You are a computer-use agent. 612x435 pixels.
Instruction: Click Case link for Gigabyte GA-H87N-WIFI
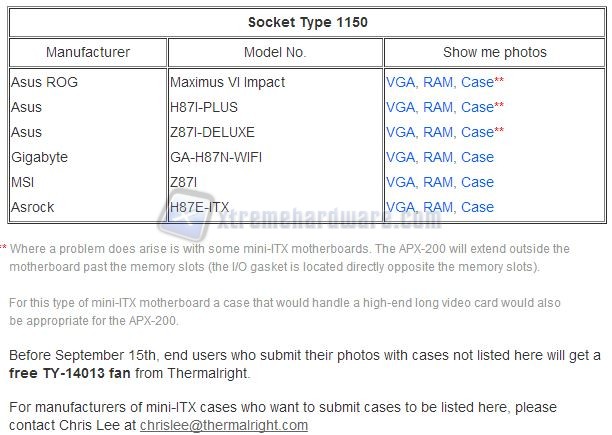[477, 157]
